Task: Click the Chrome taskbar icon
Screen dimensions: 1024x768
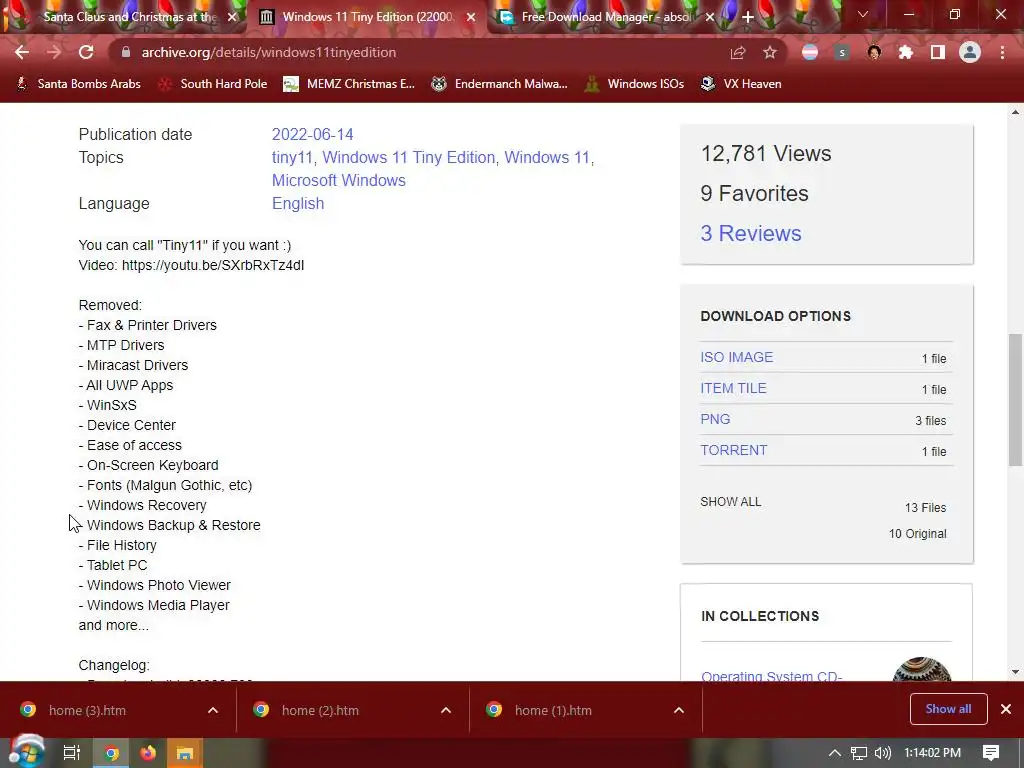Action: pyautogui.click(x=111, y=753)
